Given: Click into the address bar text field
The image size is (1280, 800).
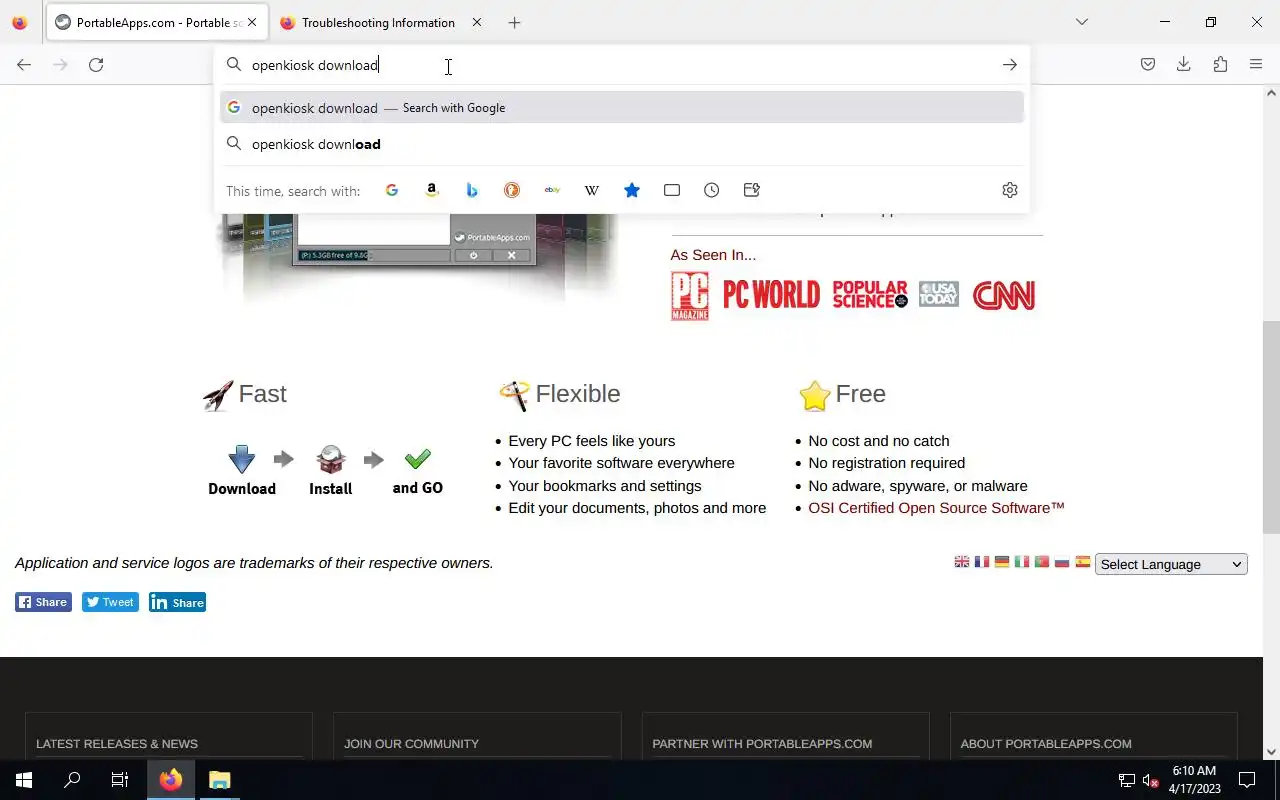Looking at the screenshot, I should pyautogui.click(x=620, y=65).
